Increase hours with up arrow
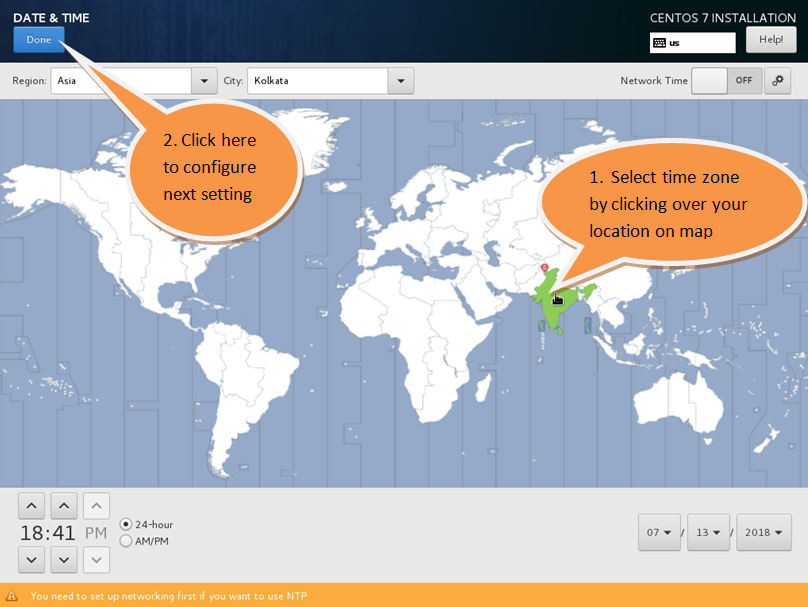The width and height of the screenshot is (808, 607). 31,505
